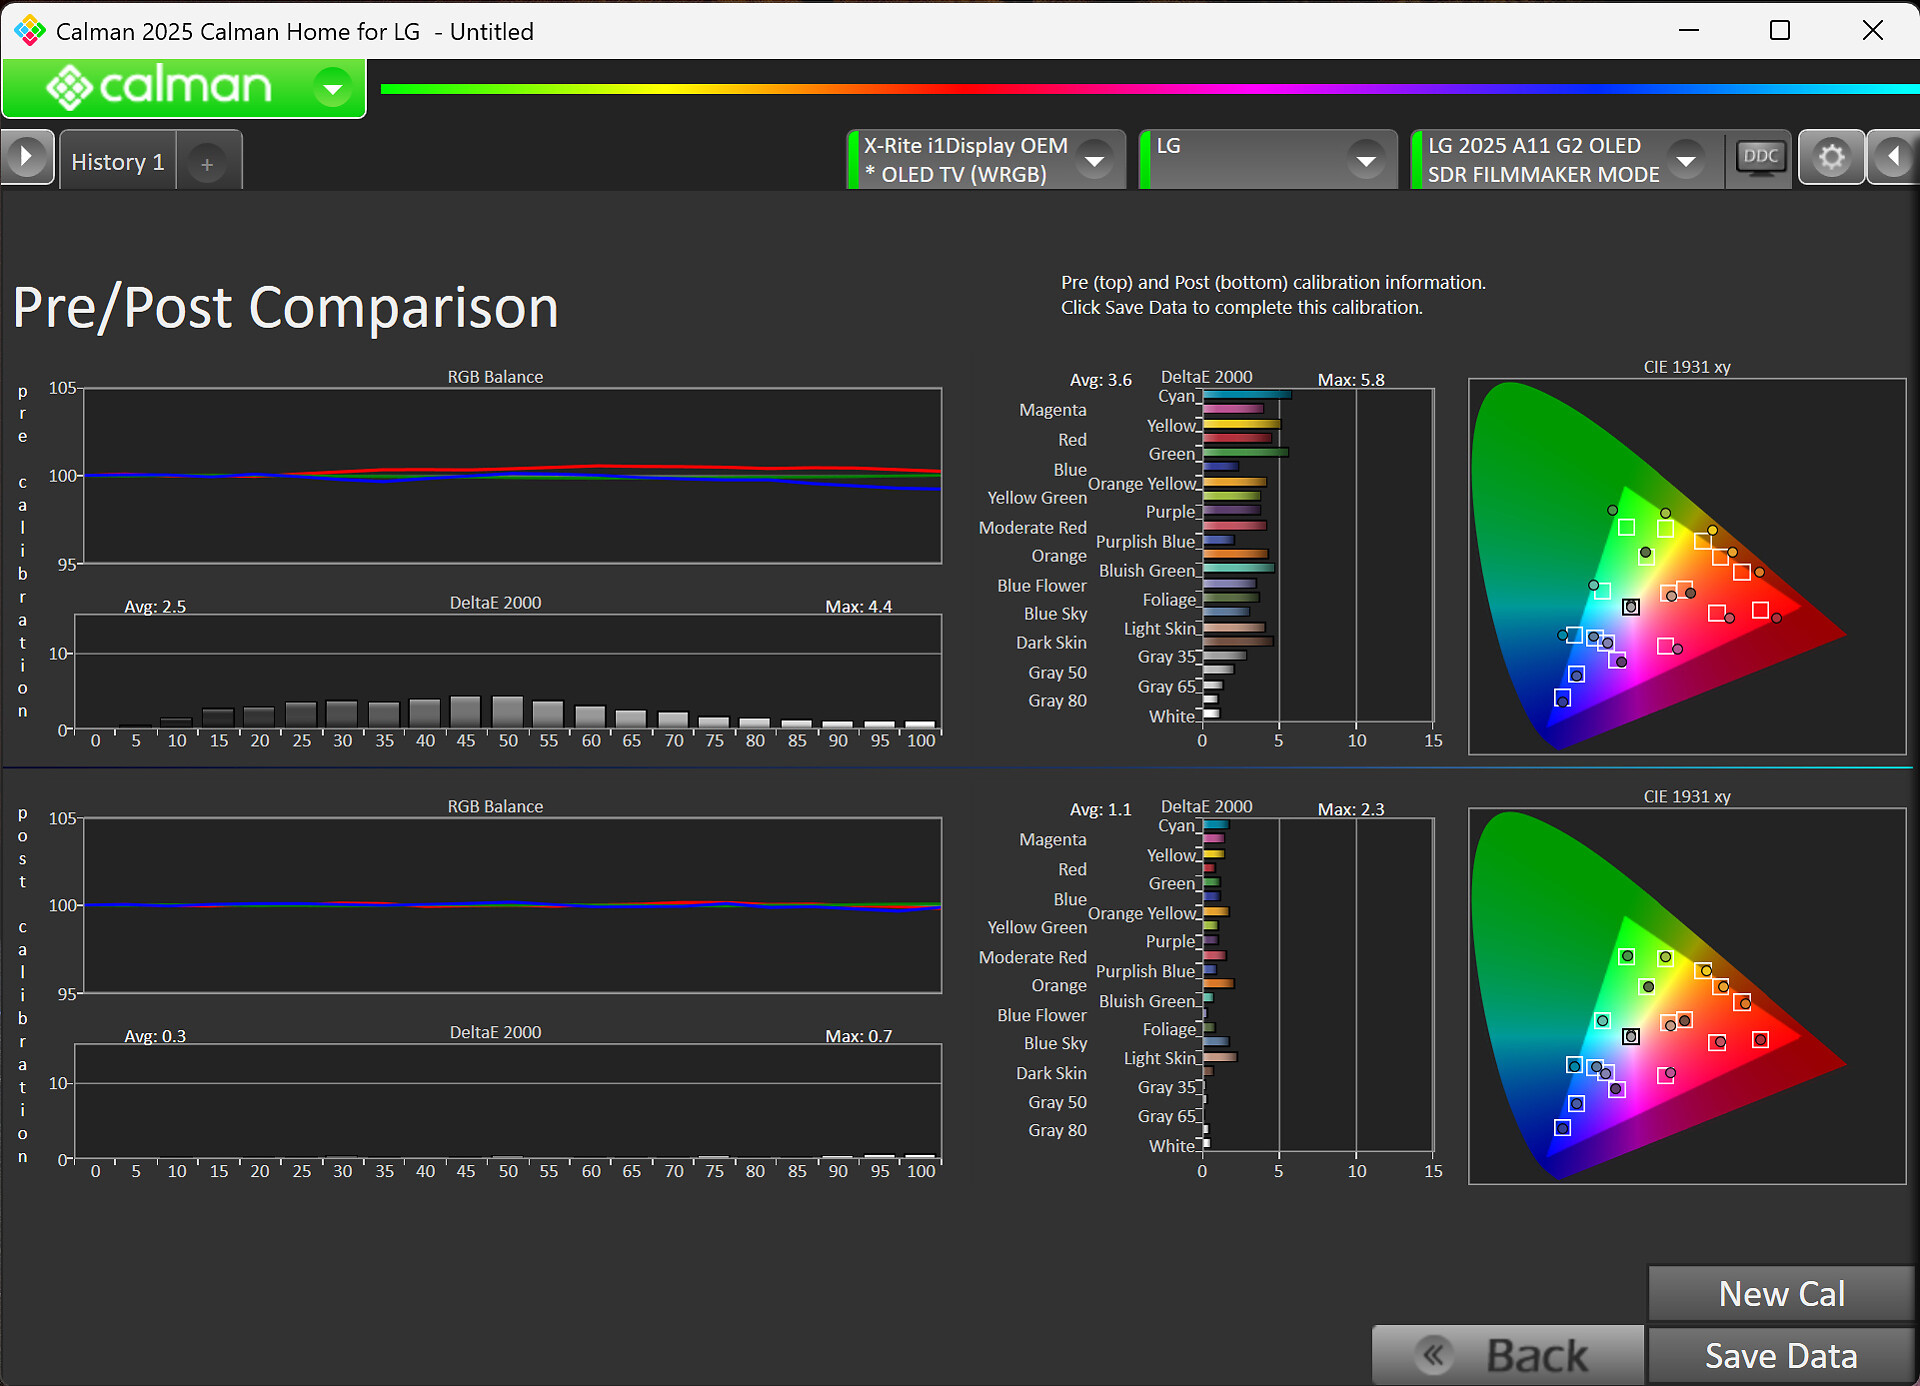
Task: Click the pre-calibration CIE 1931 xy chart
Action: click(x=1686, y=566)
